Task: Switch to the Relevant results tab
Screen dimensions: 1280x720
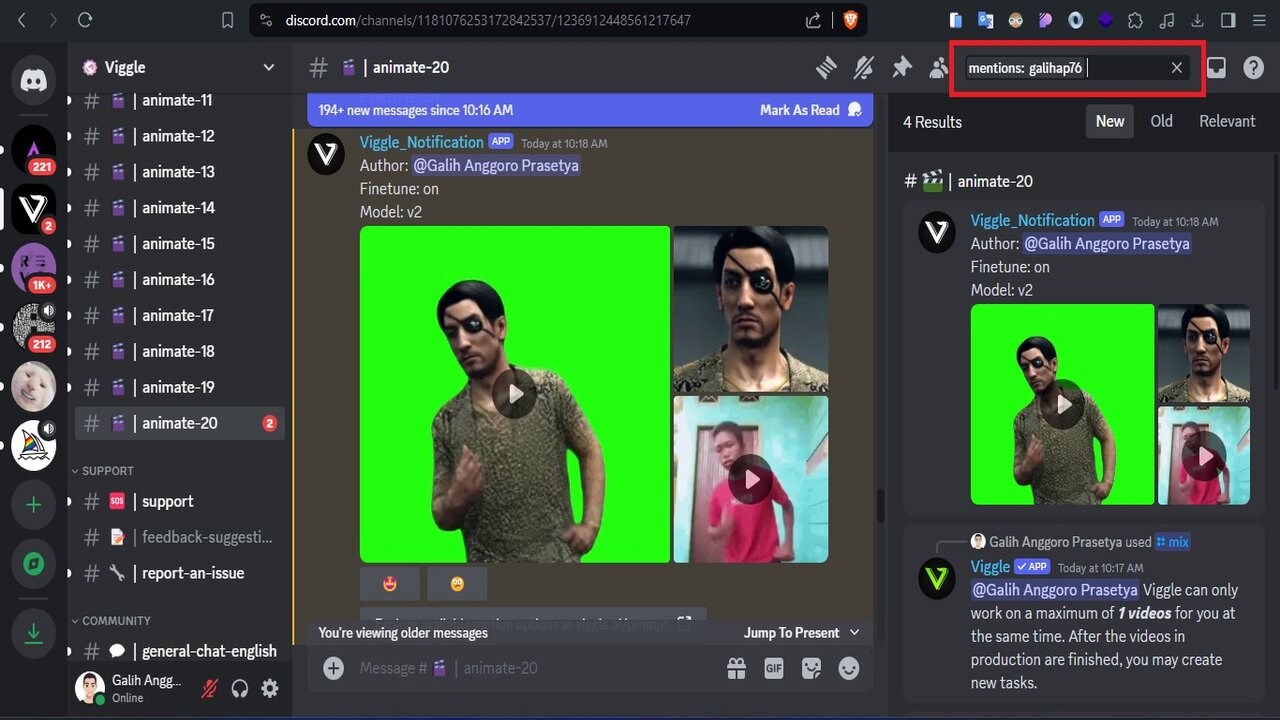Action: pyautogui.click(x=1227, y=121)
